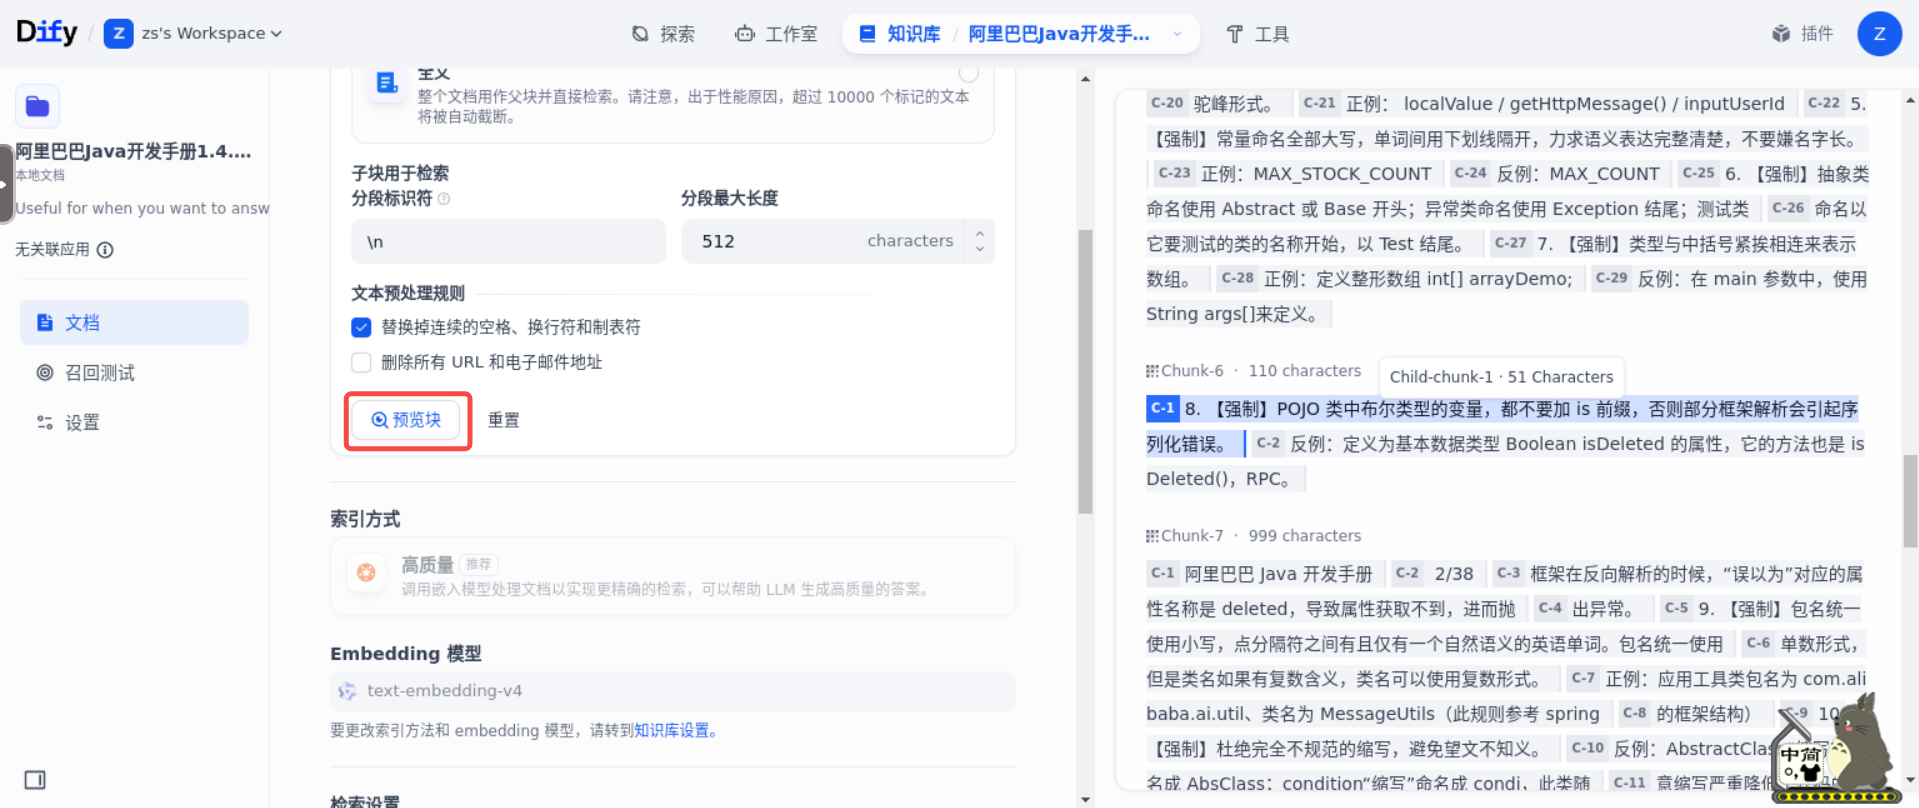
Task: Check 删除所有 URL 和电子邮件地址
Action: 361,362
